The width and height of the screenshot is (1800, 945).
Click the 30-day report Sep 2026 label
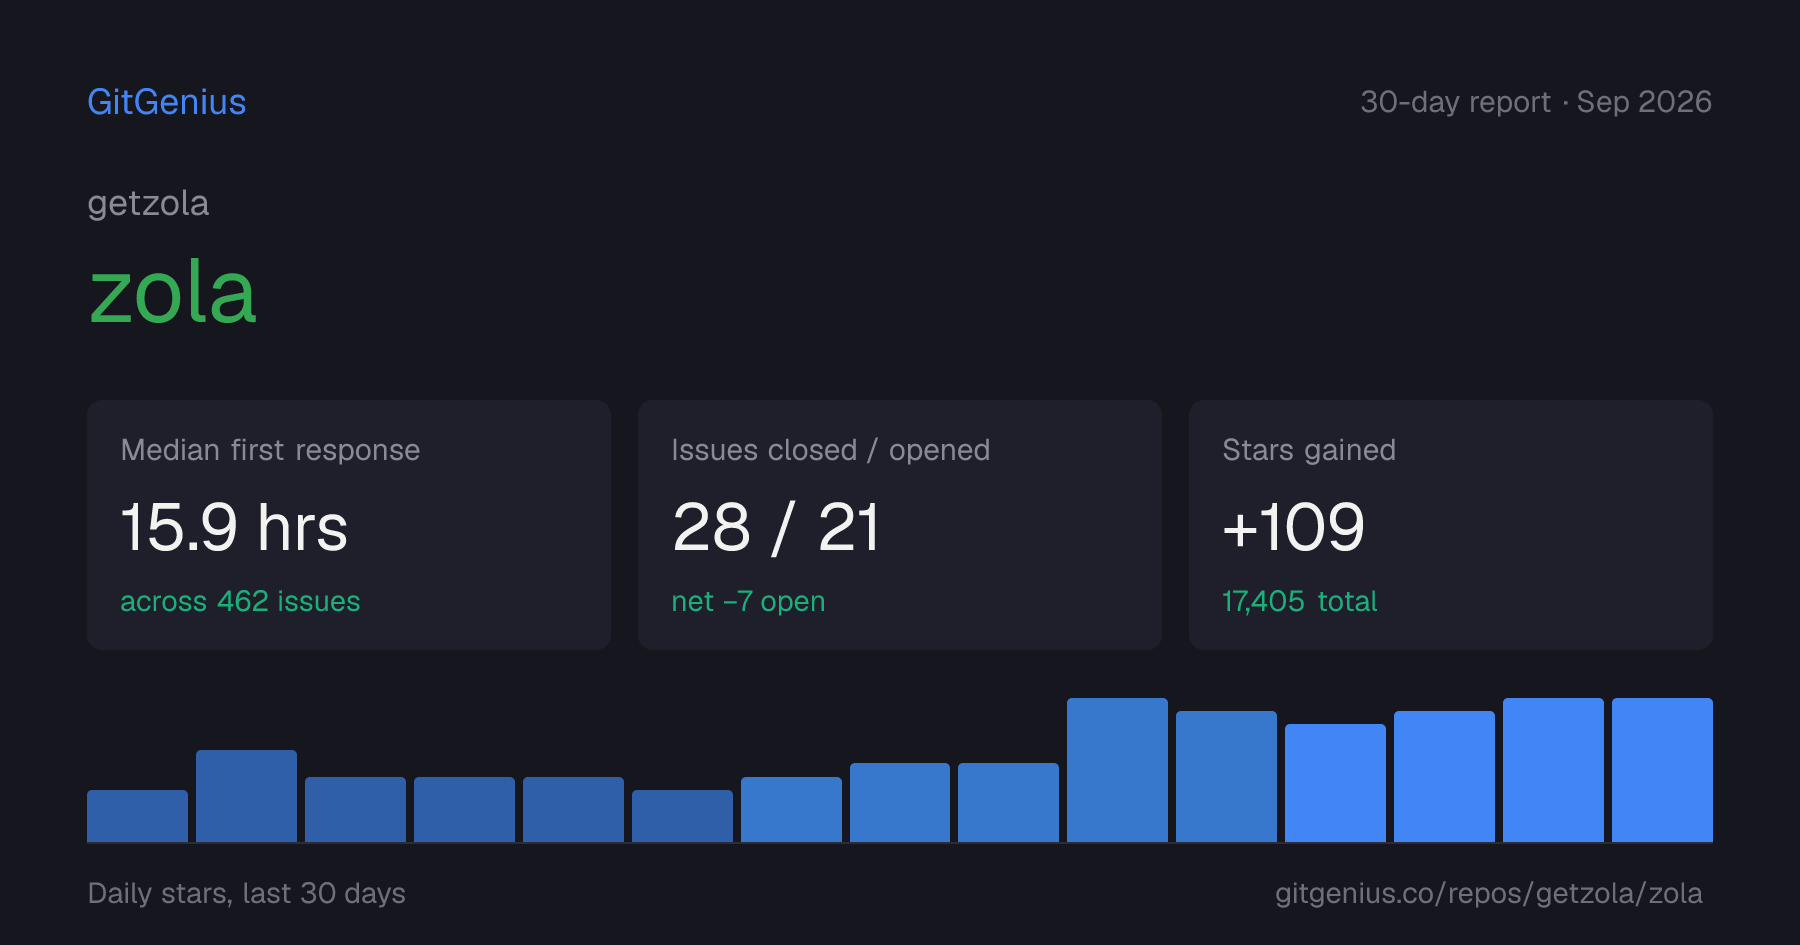tap(1536, 102)
